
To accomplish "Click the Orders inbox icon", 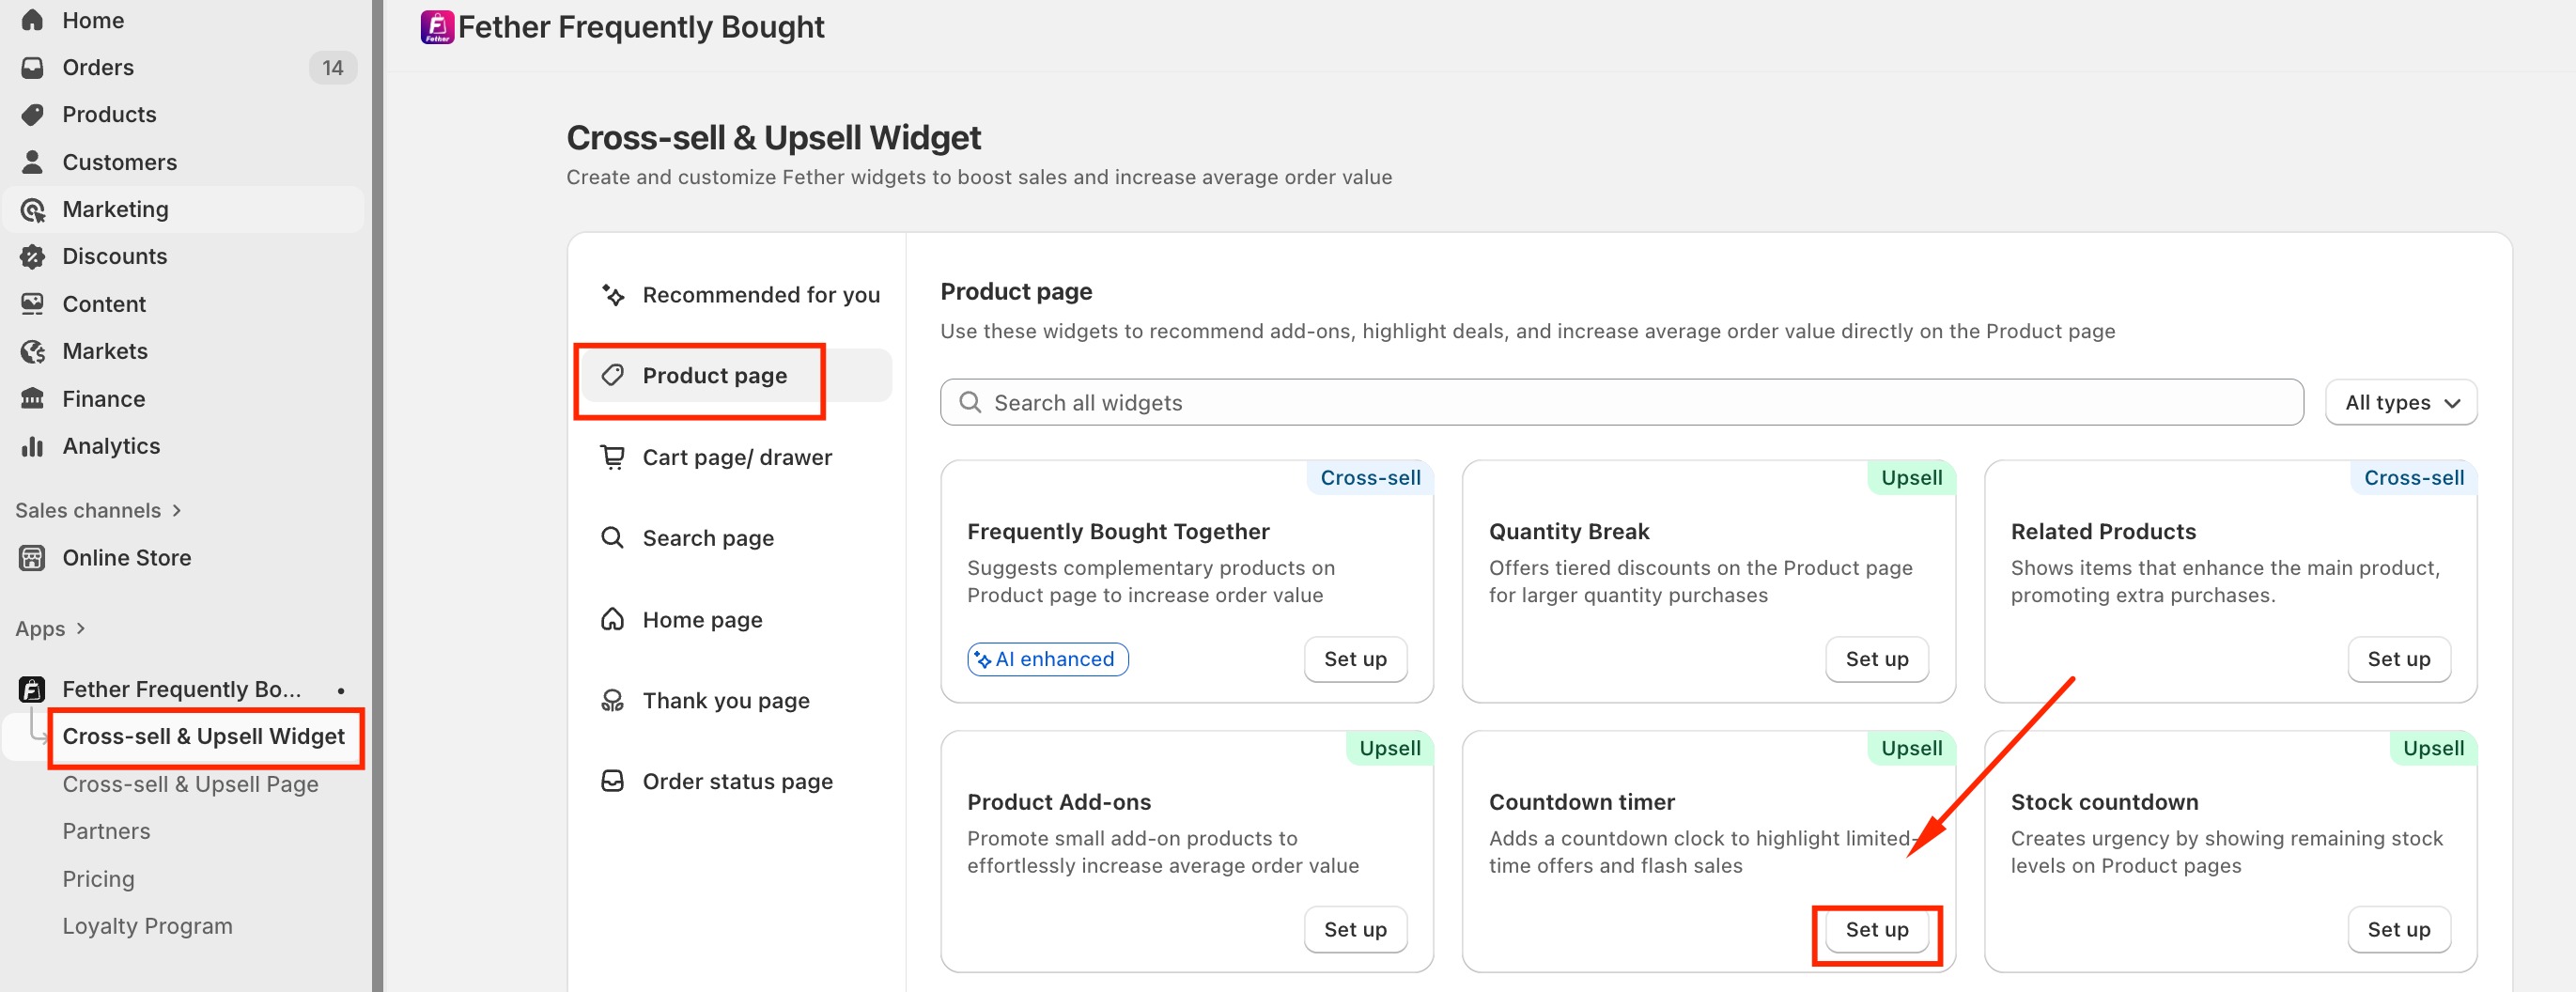I will pyautogui.click(x=32, y=67).
